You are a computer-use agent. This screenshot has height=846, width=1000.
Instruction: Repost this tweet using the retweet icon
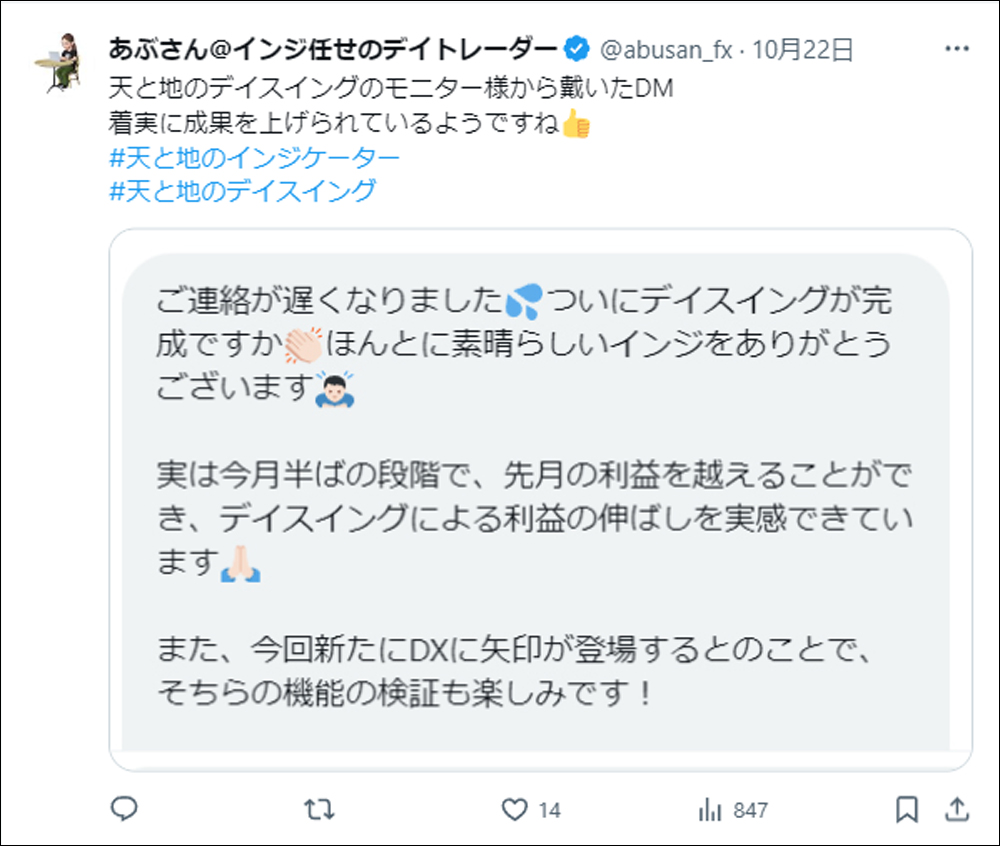tap(318, 808)
